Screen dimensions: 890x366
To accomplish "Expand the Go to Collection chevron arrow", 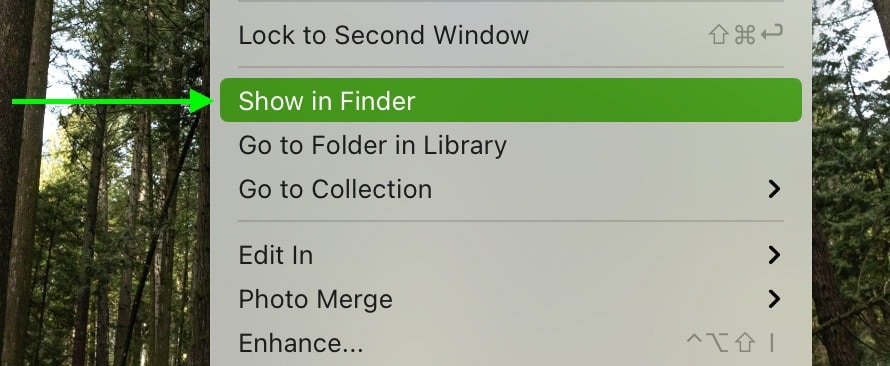I will (774, 189).
